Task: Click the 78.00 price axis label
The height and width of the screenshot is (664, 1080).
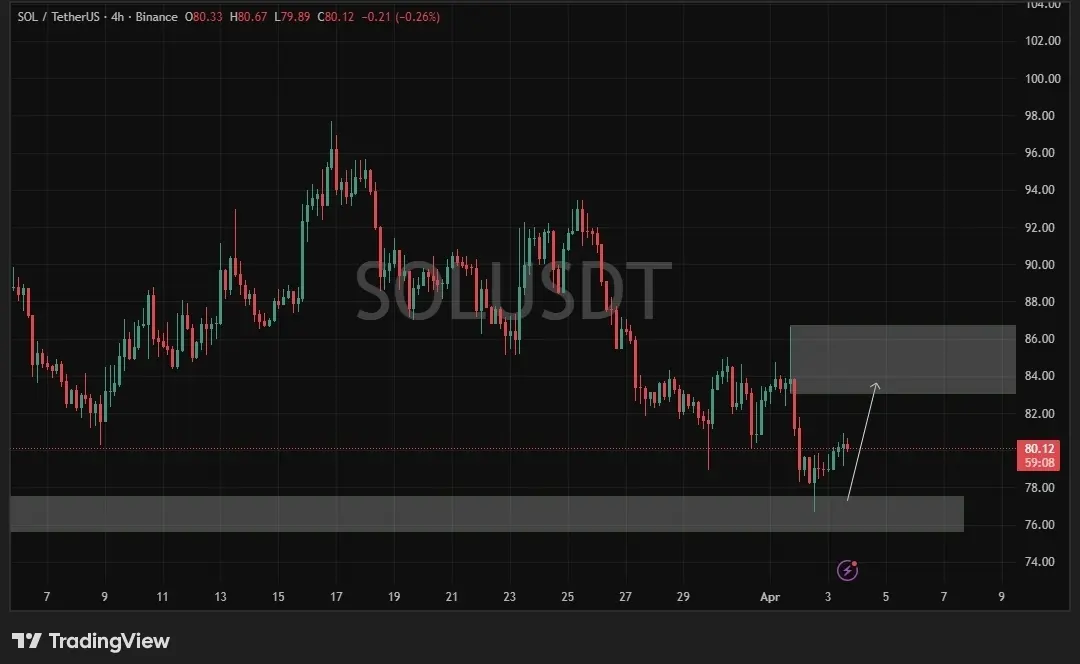Action: [1040, 488]
